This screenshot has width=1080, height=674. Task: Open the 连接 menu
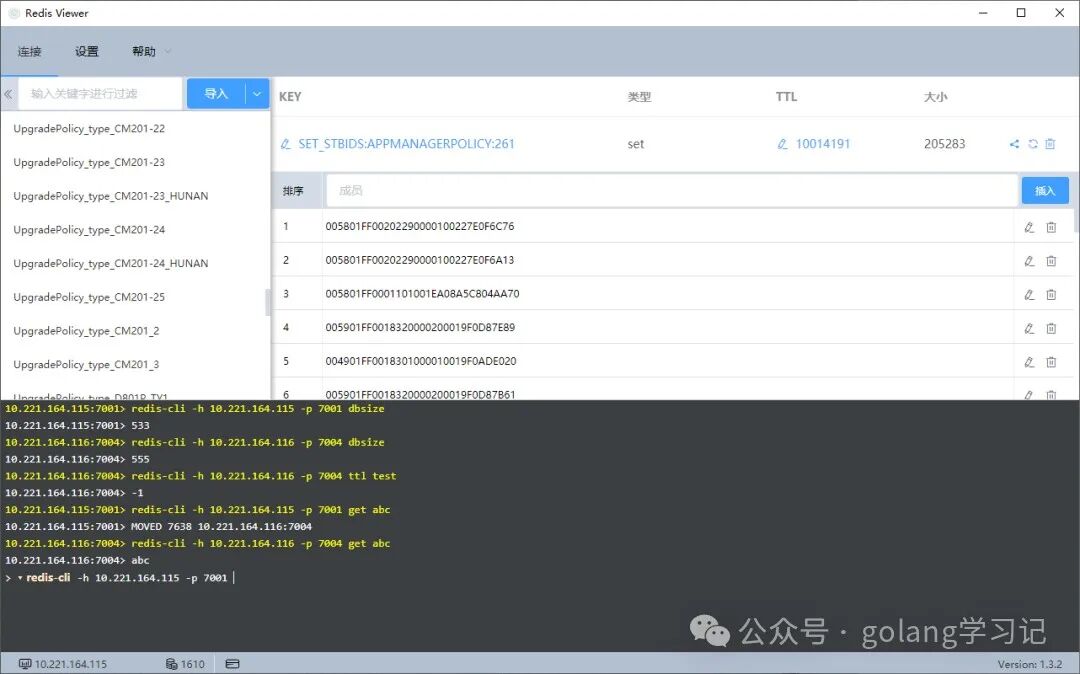[x=29, y=52]
